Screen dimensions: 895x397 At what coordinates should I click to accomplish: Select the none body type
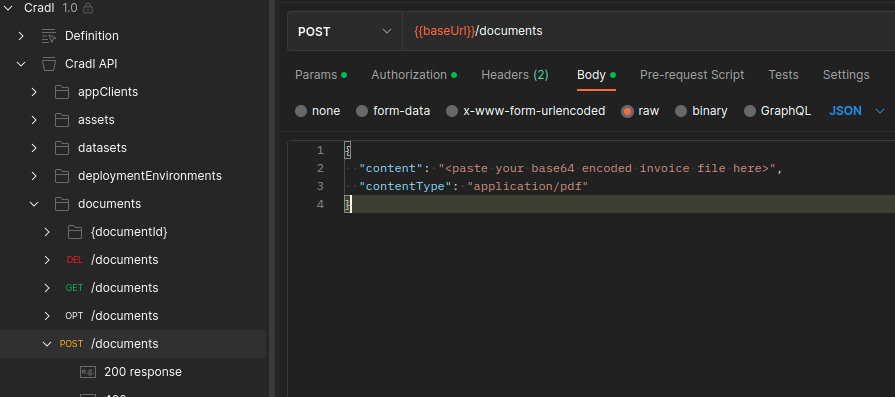[x=301, y=111]
